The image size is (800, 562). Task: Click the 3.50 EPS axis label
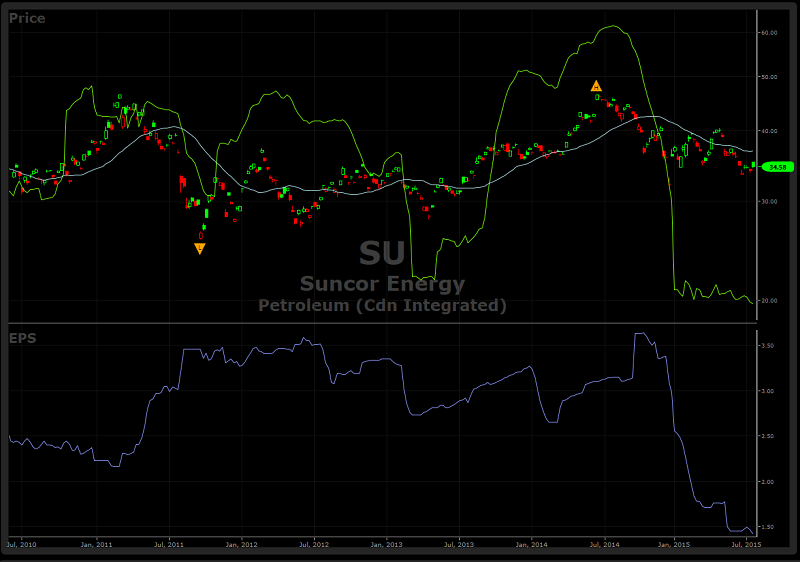767,346
